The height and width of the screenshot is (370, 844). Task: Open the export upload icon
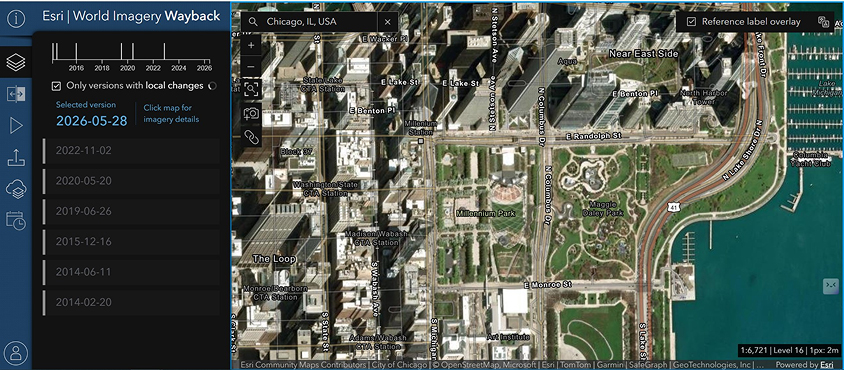point(16,158)
